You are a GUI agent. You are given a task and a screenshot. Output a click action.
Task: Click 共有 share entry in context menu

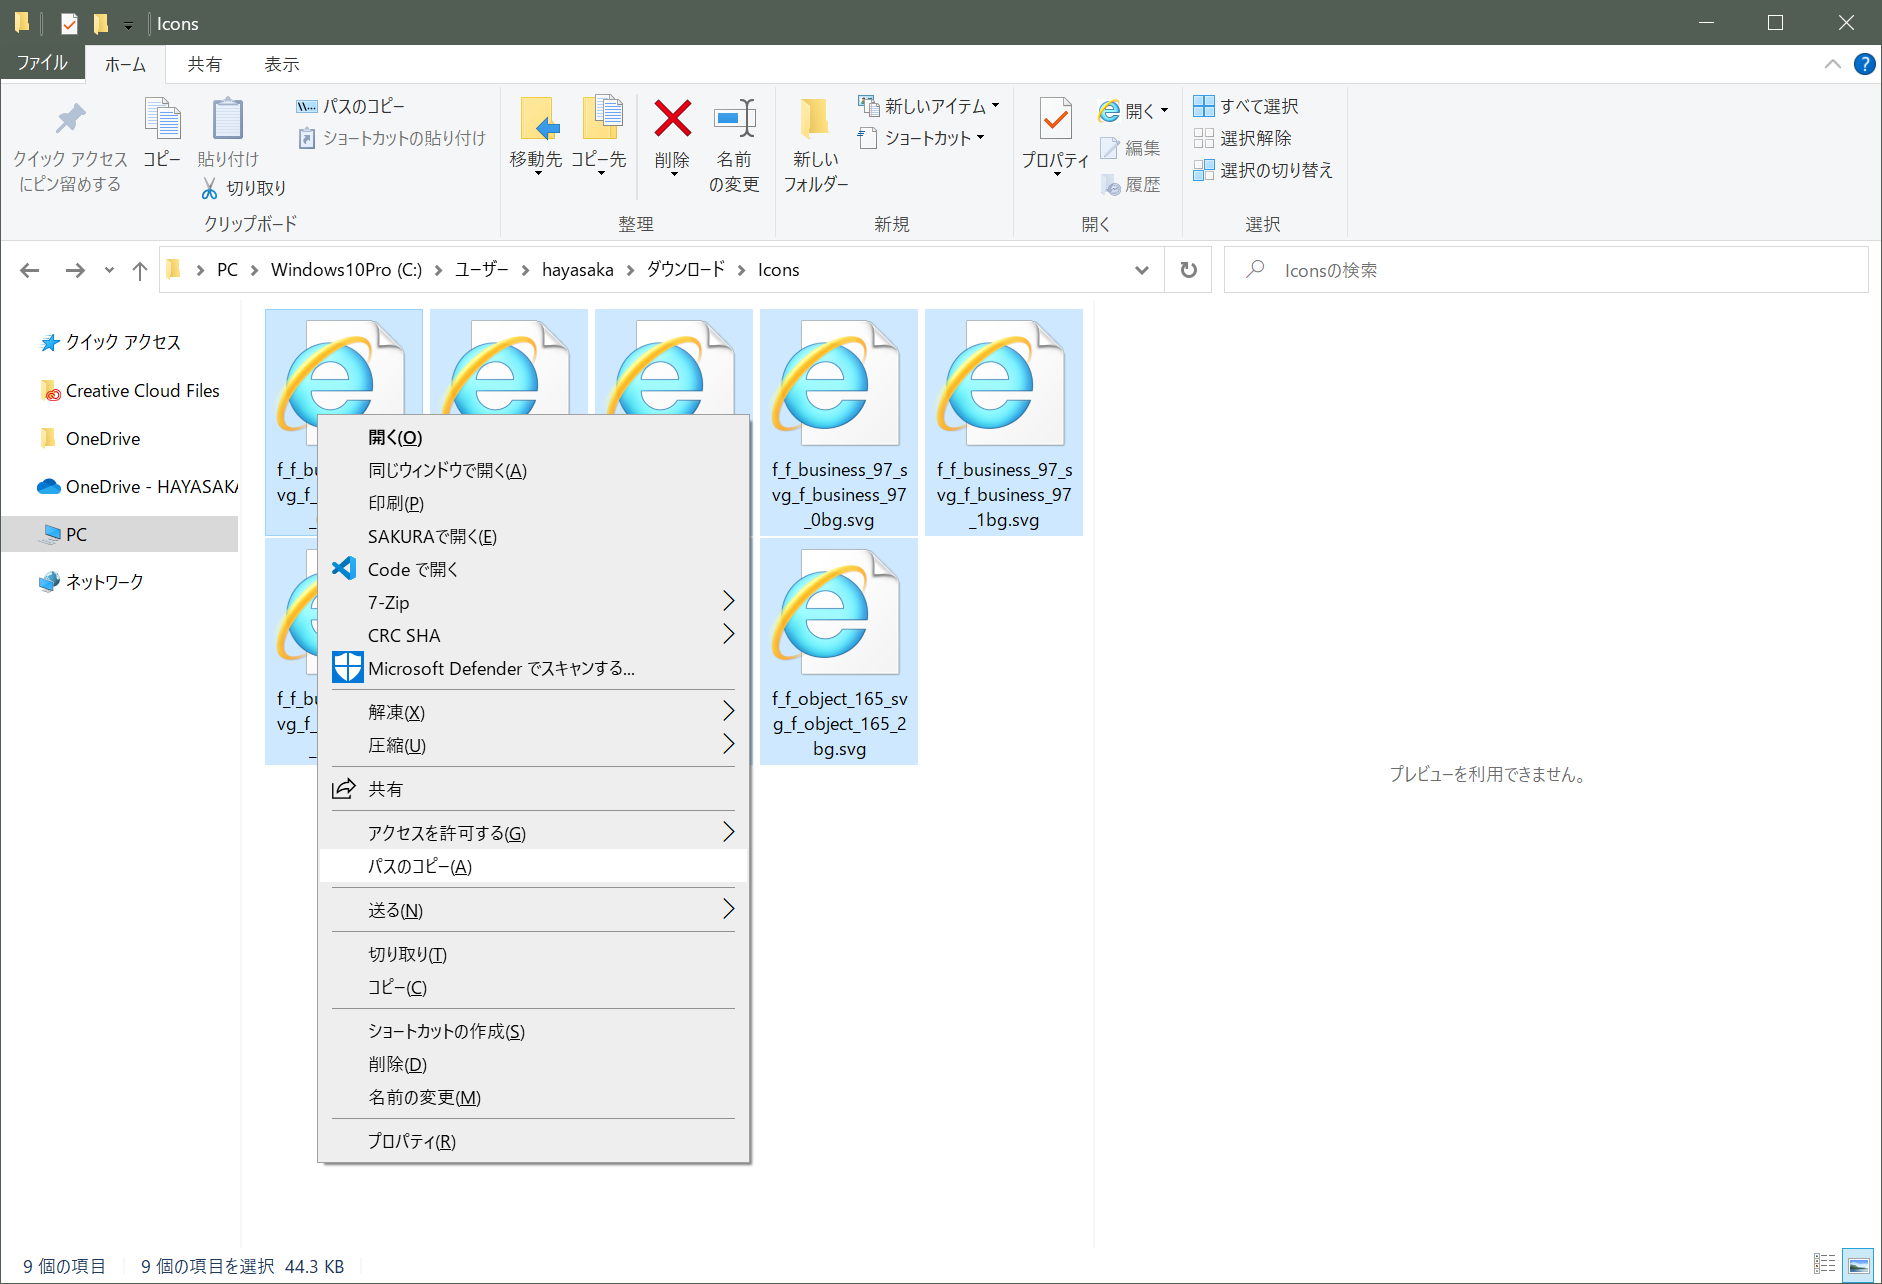point(534,789)
